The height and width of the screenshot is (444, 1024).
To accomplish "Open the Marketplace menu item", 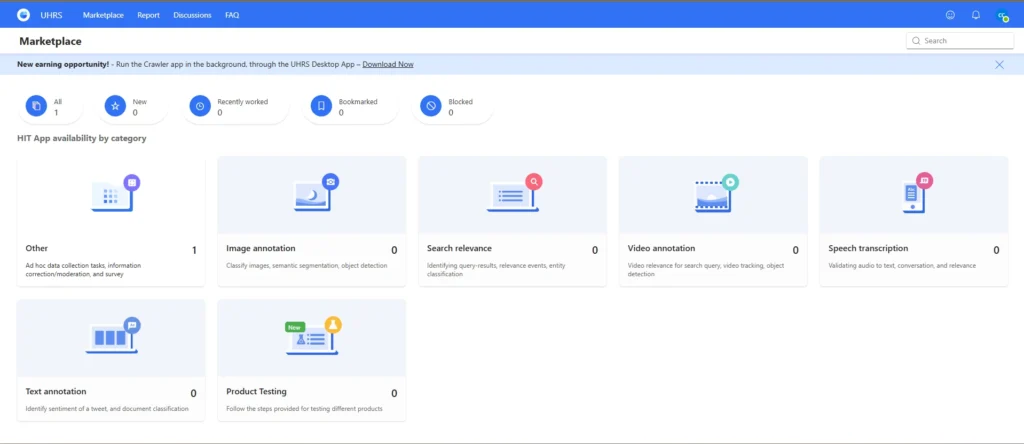I will point(103,15).
